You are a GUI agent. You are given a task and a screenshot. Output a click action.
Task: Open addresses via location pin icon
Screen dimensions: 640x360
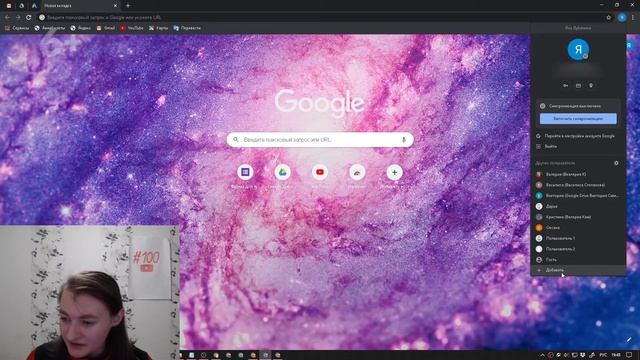tap(591, 86)
